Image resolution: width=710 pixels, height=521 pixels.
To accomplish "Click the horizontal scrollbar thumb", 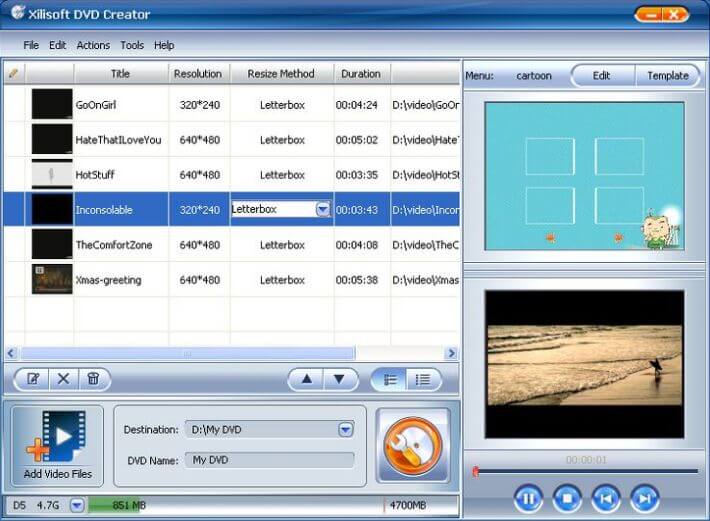I will [188, 353].
